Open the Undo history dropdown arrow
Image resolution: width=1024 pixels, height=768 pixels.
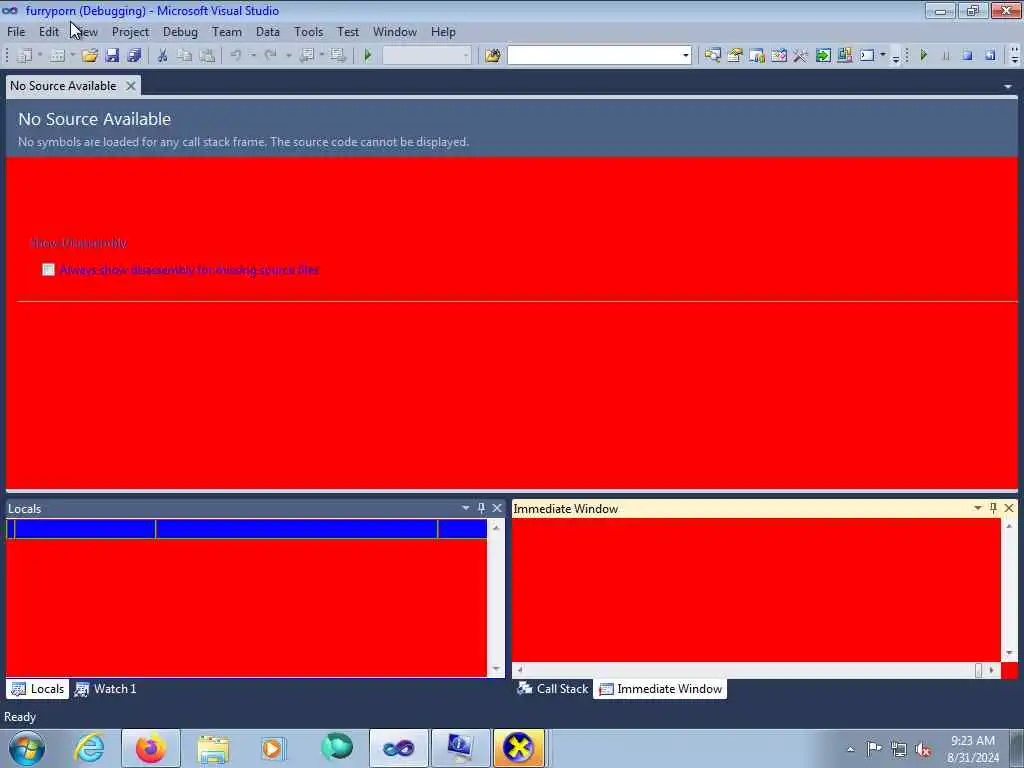pos(253,56)
